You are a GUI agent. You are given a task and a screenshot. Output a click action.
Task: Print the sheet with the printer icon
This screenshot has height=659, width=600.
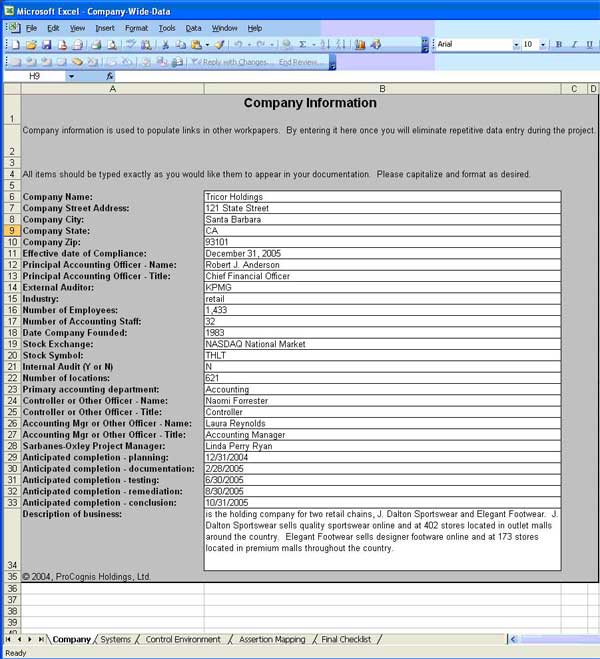(97, 44)
